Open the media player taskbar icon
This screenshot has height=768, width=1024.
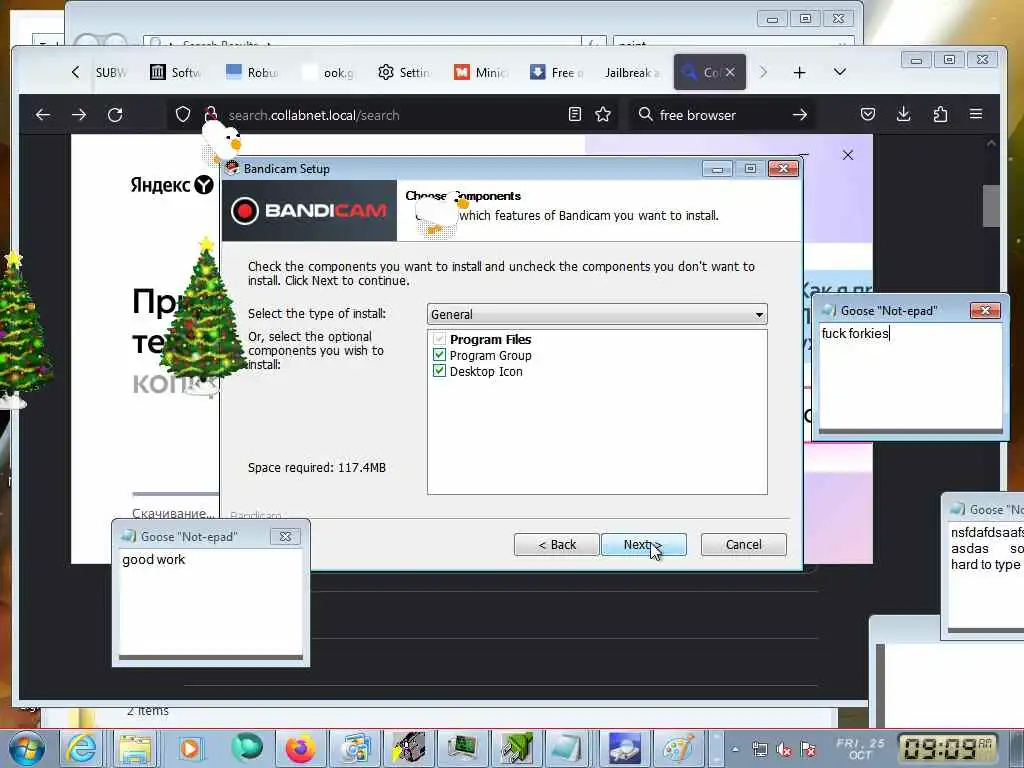[190, 748]
